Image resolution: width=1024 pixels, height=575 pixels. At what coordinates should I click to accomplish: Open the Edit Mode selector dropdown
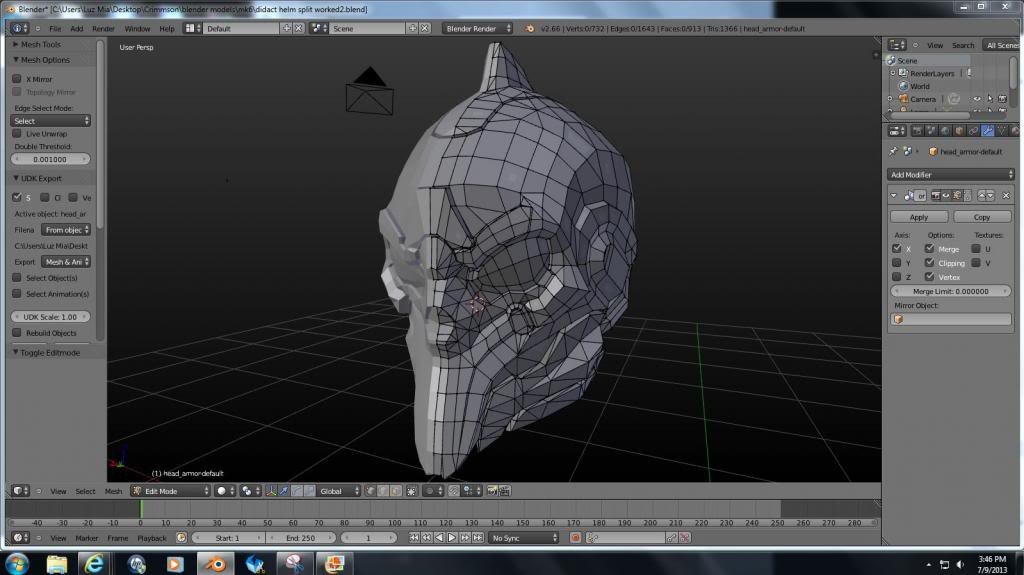tap(170, 491)
